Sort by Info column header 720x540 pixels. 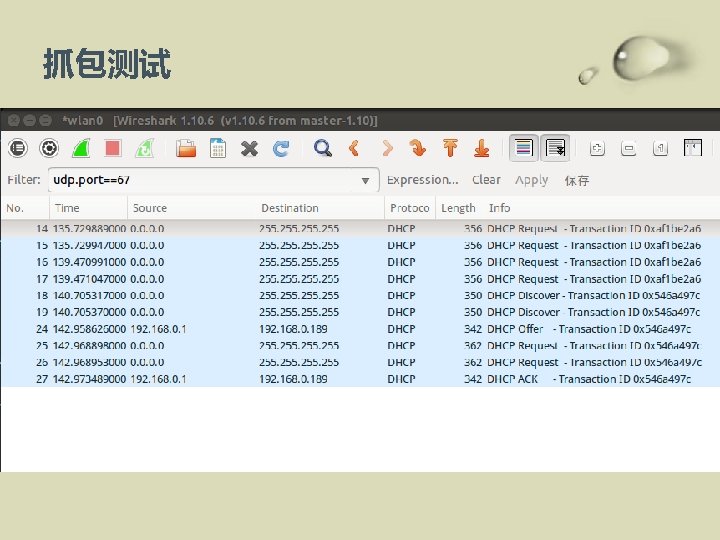click(602, 208)
